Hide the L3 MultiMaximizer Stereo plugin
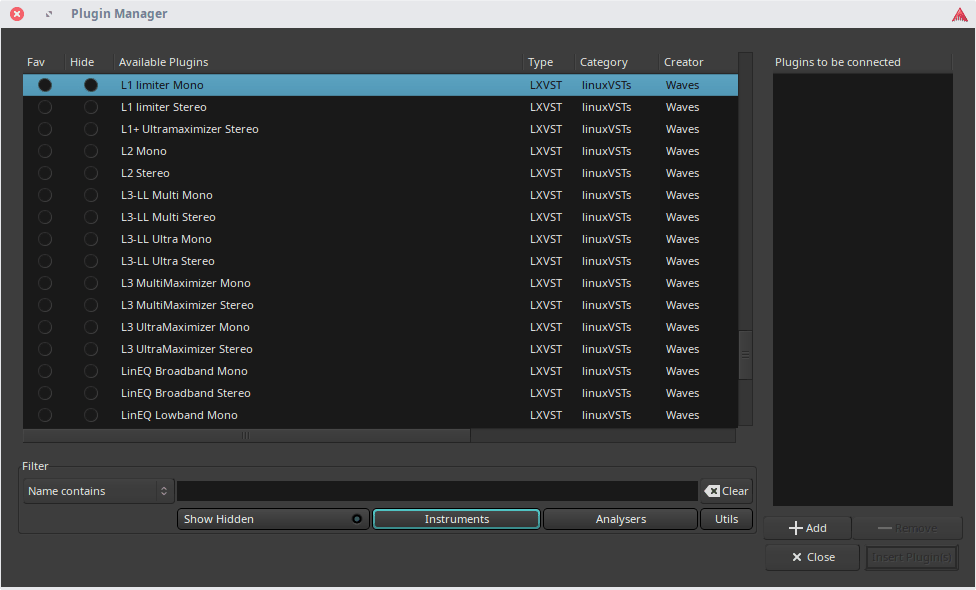976x590 pixels. tap(91, 305)
